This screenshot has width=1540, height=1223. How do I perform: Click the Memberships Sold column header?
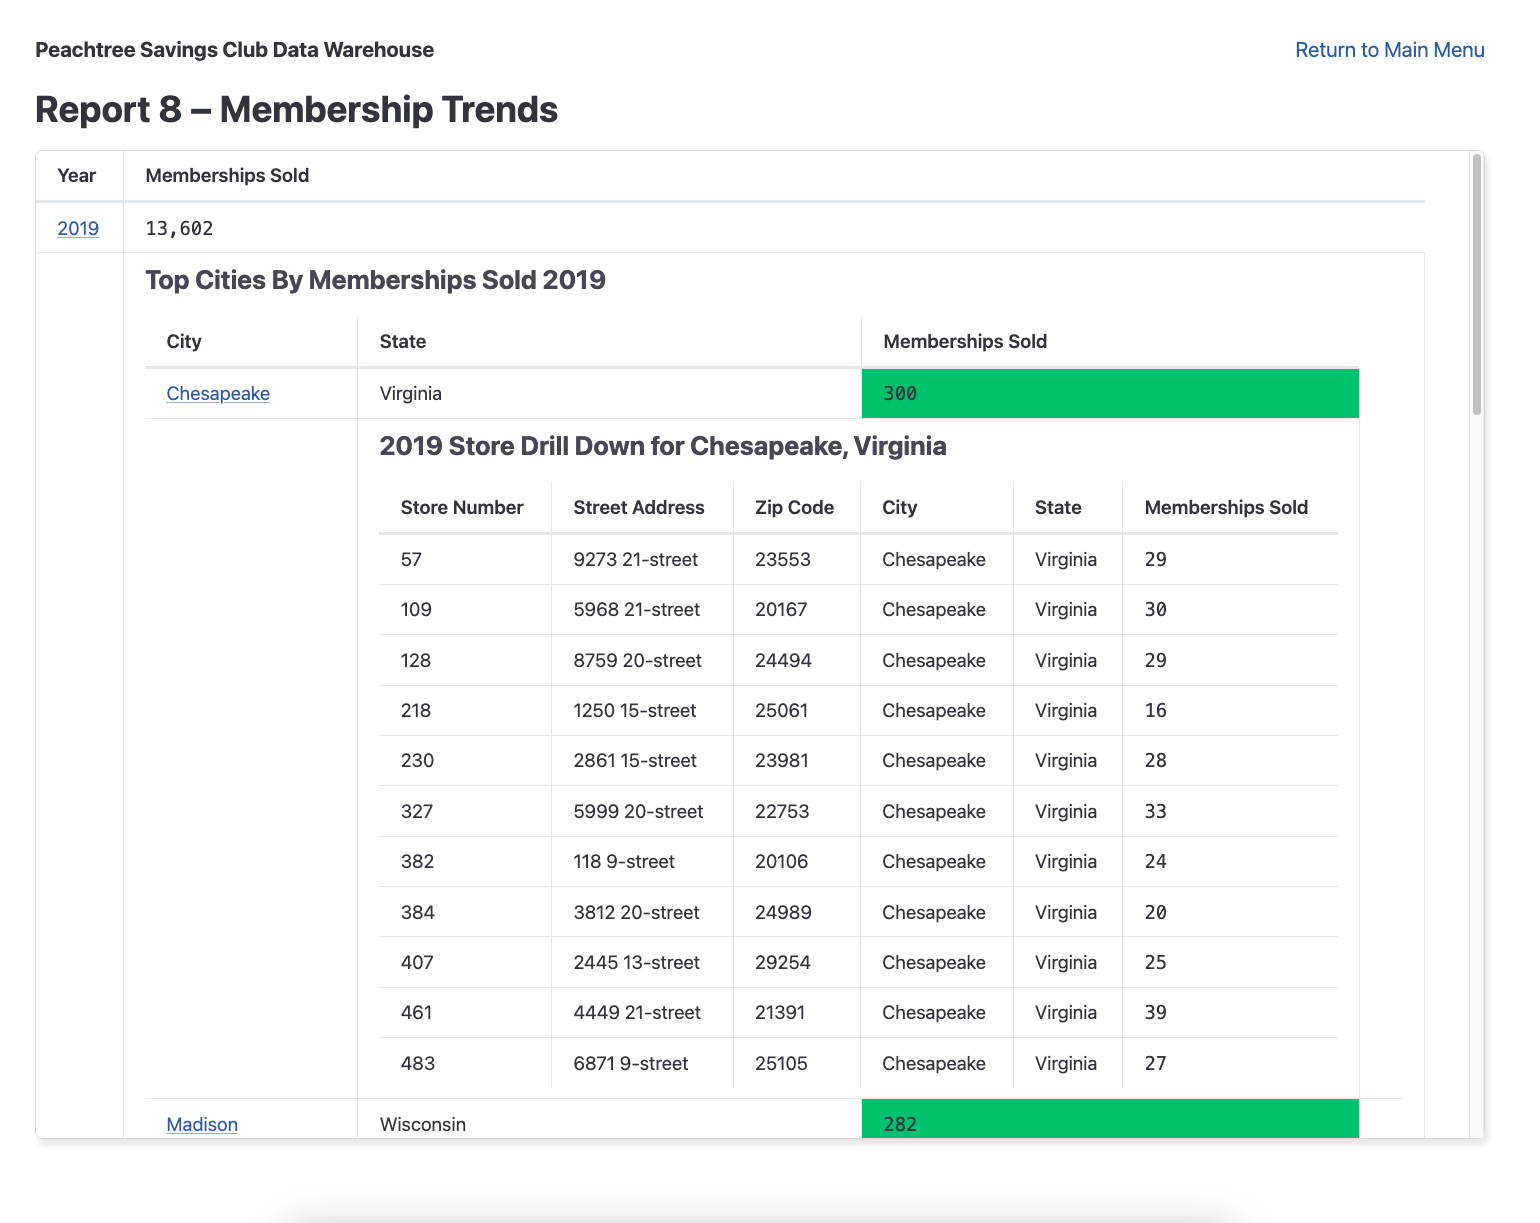click(x=227, y=175)
